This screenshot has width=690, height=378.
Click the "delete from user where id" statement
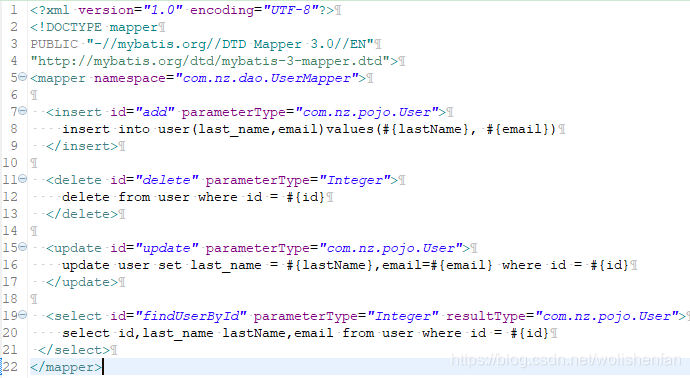click(193, 197)
